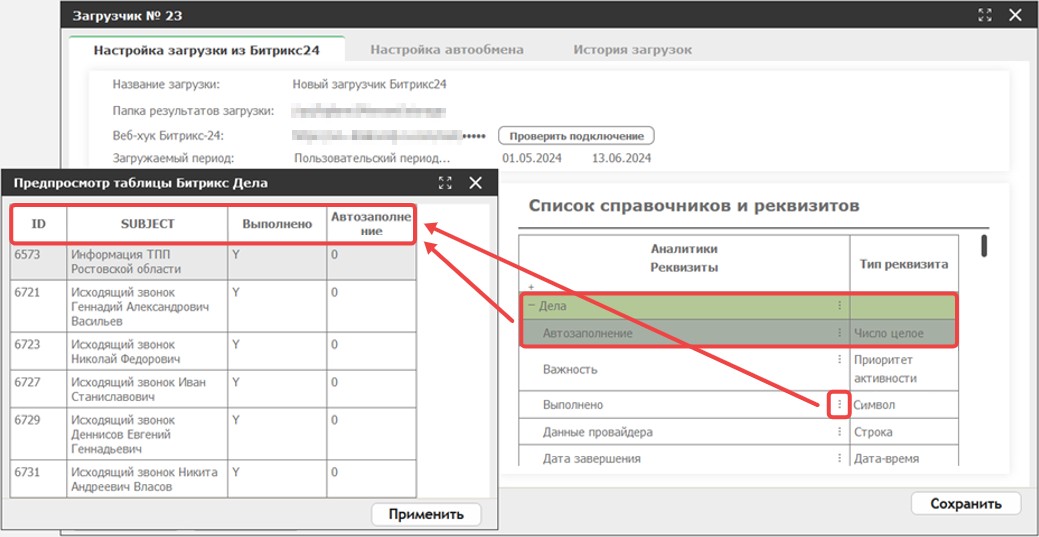Click scrollbar thumb of the requisites list
The width and height of the screenshot is (1039, 537).
click(985, 246)
